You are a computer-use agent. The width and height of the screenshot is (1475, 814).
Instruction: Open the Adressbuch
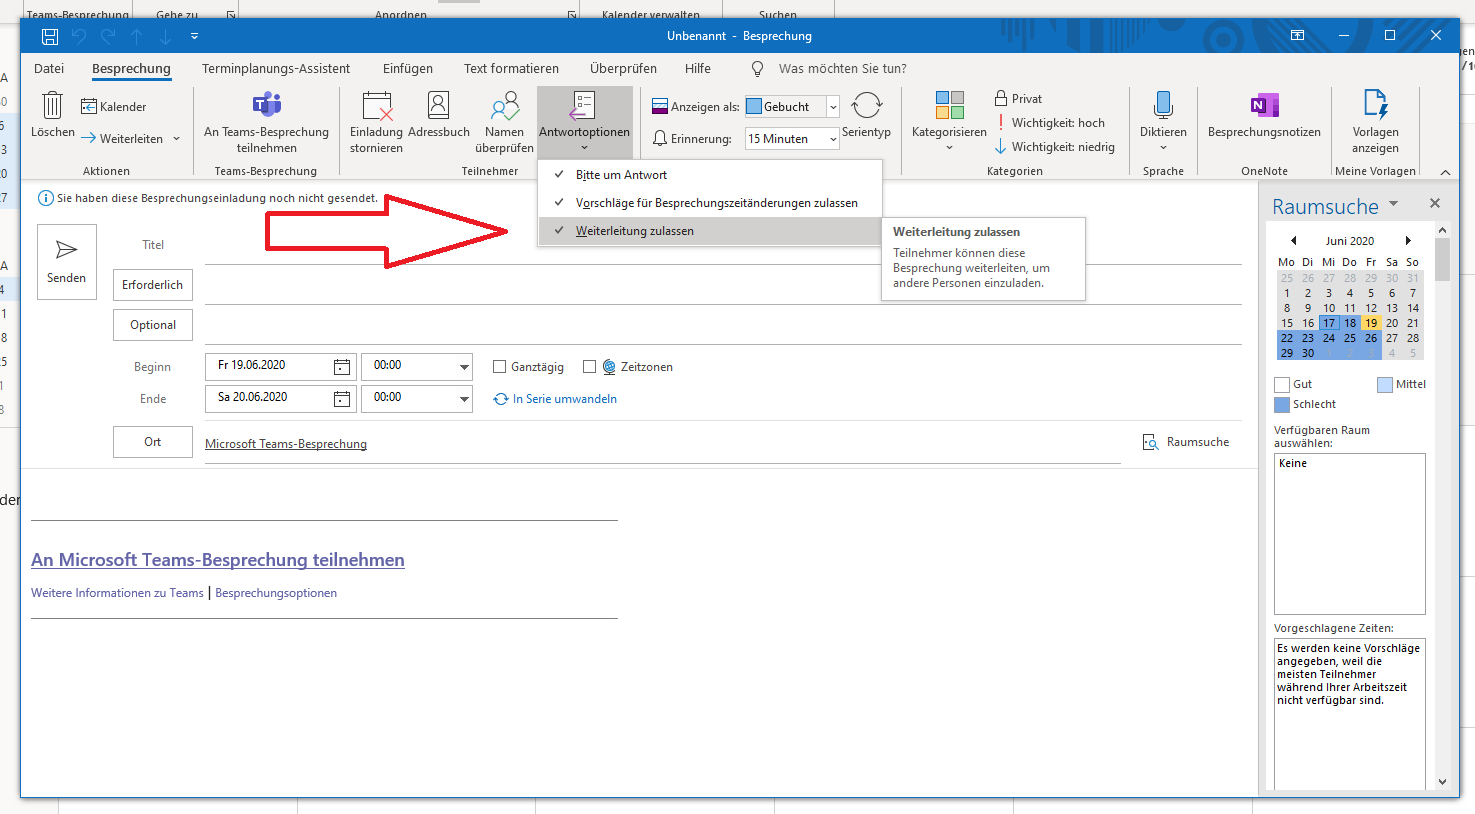[438, 106]
